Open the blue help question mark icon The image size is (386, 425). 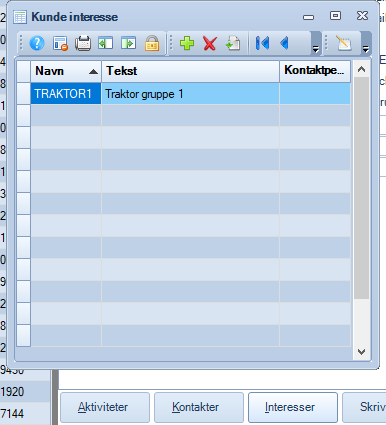(37, 43)
